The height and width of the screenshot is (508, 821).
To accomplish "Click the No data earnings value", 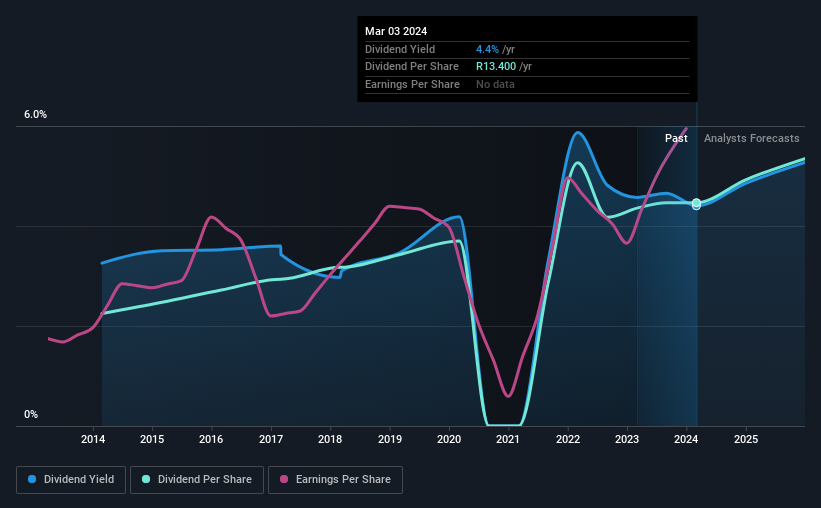I will pos(495,84).
